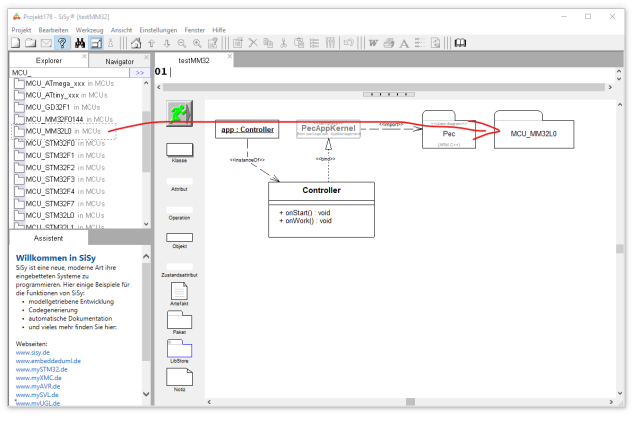Click the delete X toolbar icon
The width and height of the screenshot is (640, 423).
tap(253, 43)
